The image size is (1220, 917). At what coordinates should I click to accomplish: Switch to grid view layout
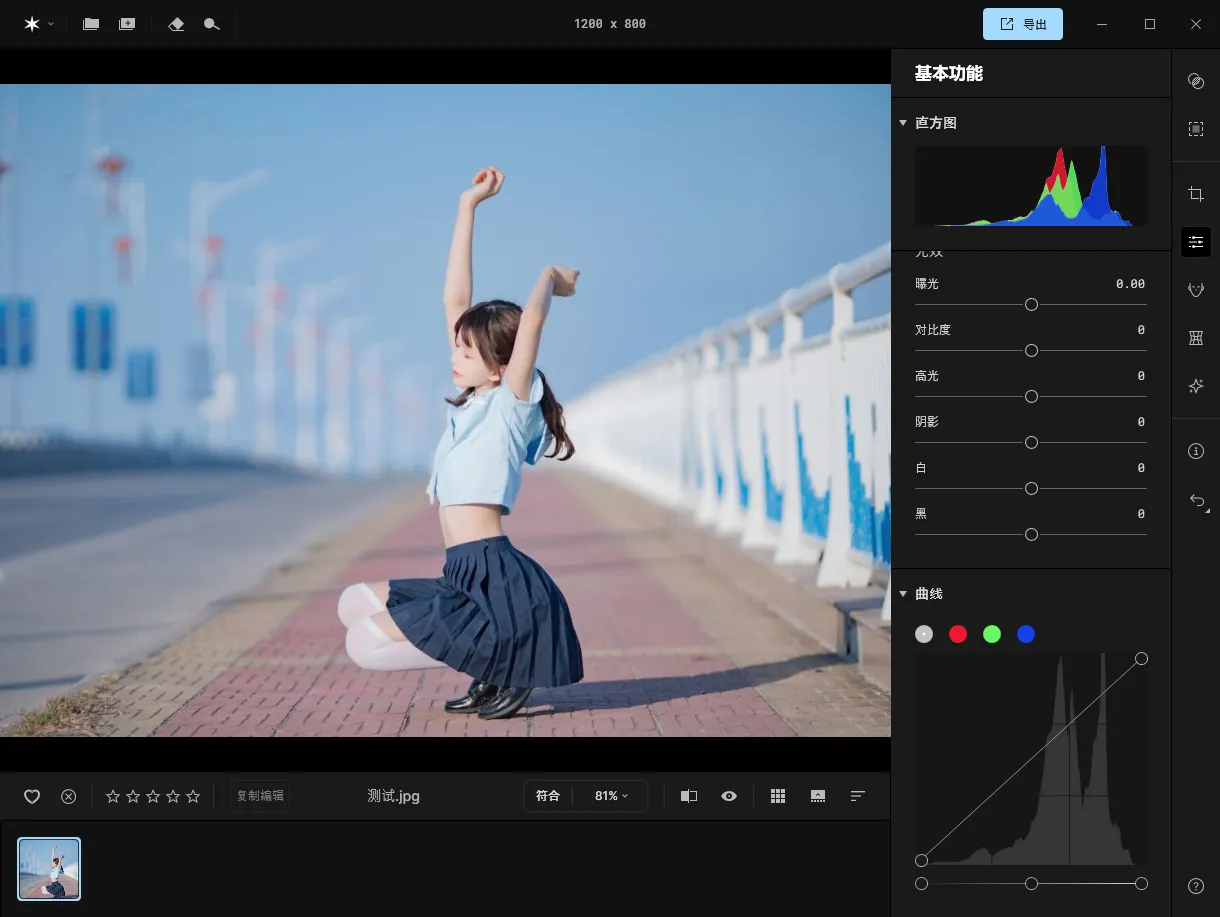point(778,796)
